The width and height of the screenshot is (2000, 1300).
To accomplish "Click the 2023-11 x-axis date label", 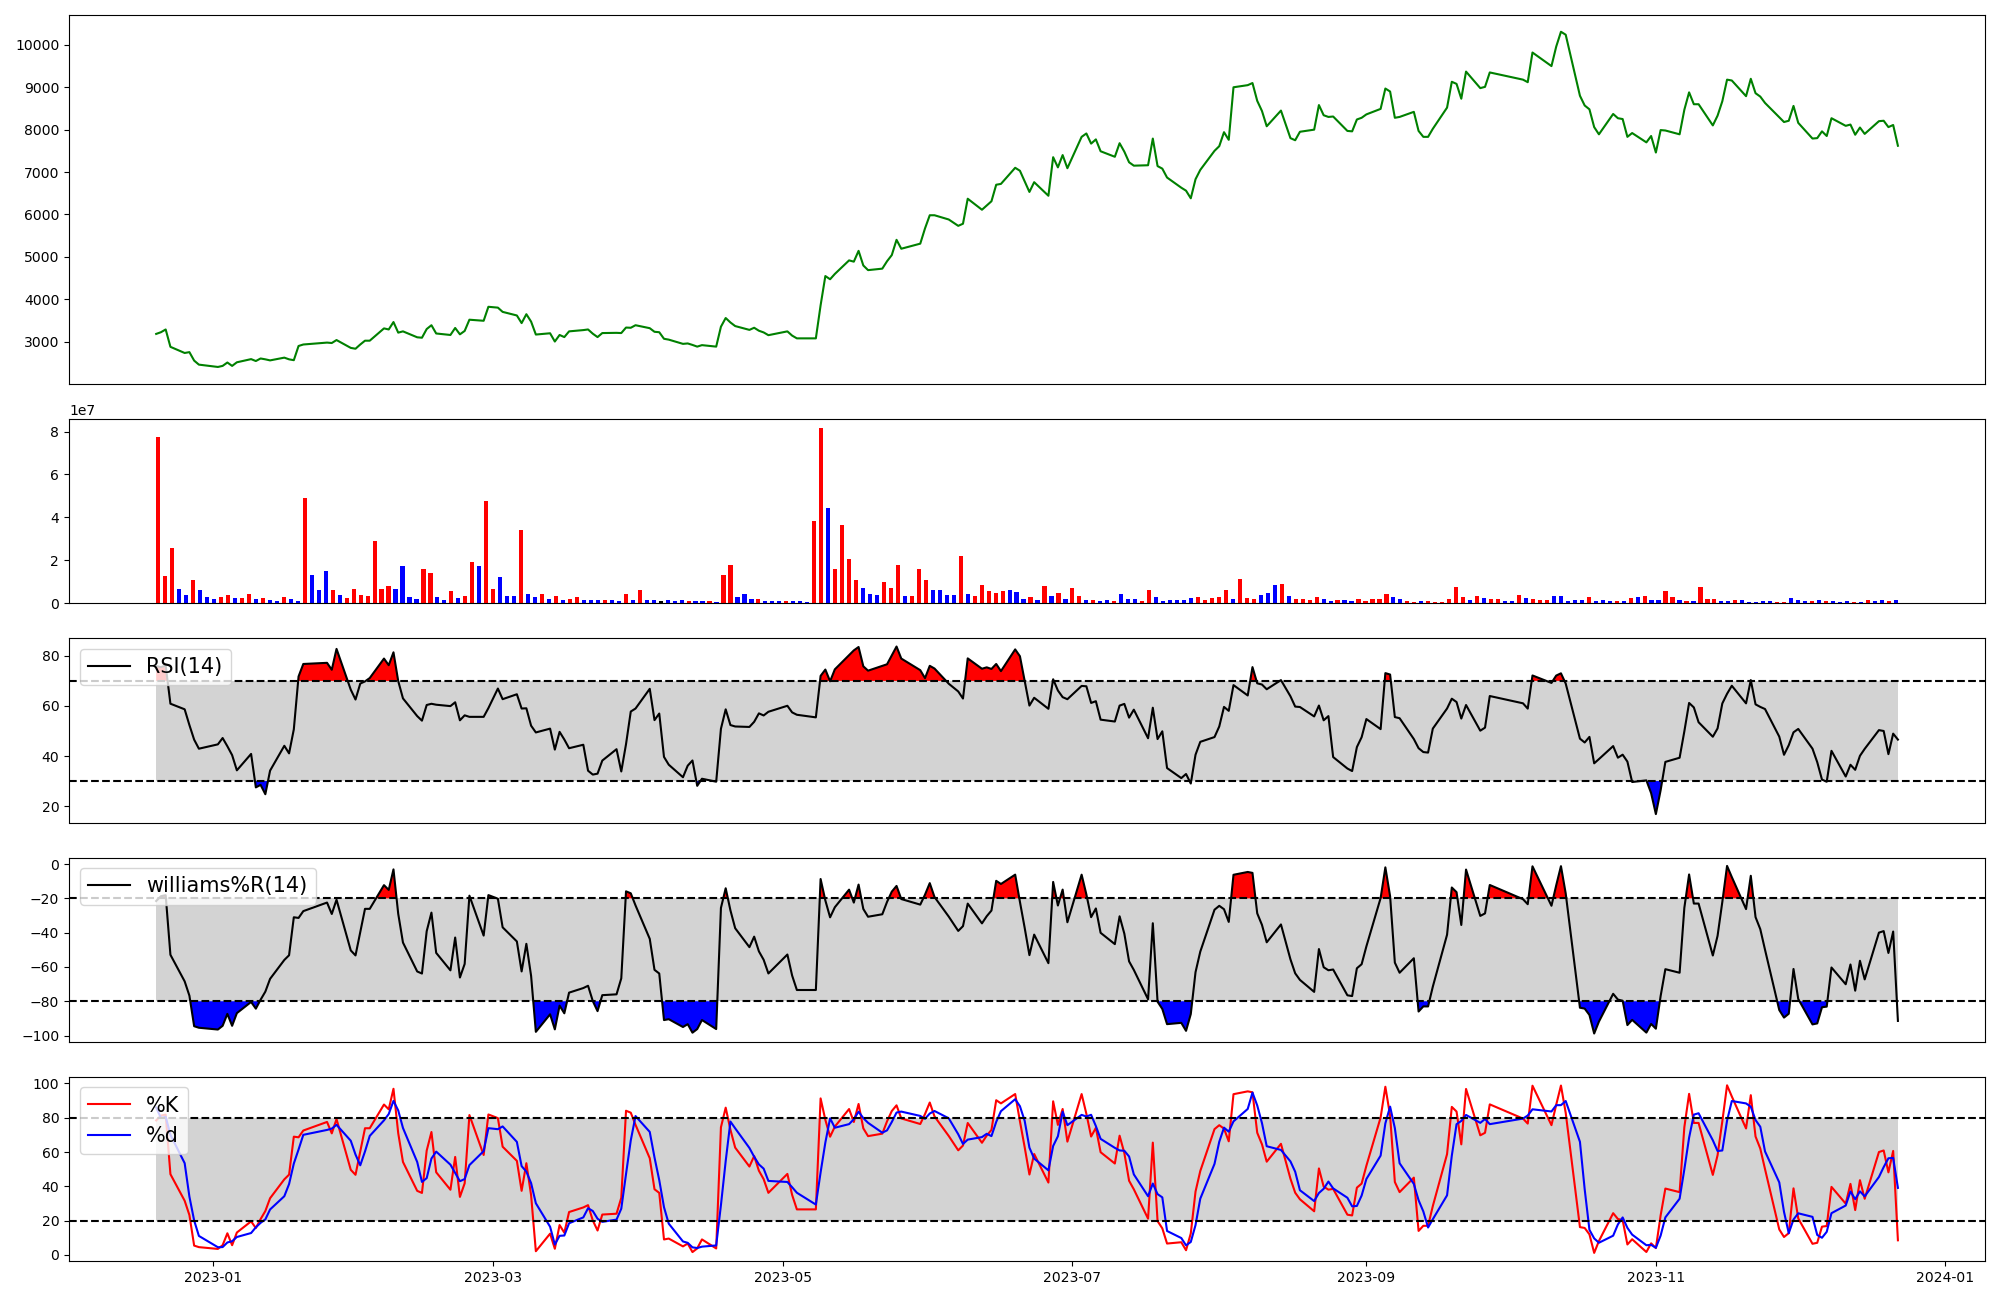I will click(1656, 1276).
